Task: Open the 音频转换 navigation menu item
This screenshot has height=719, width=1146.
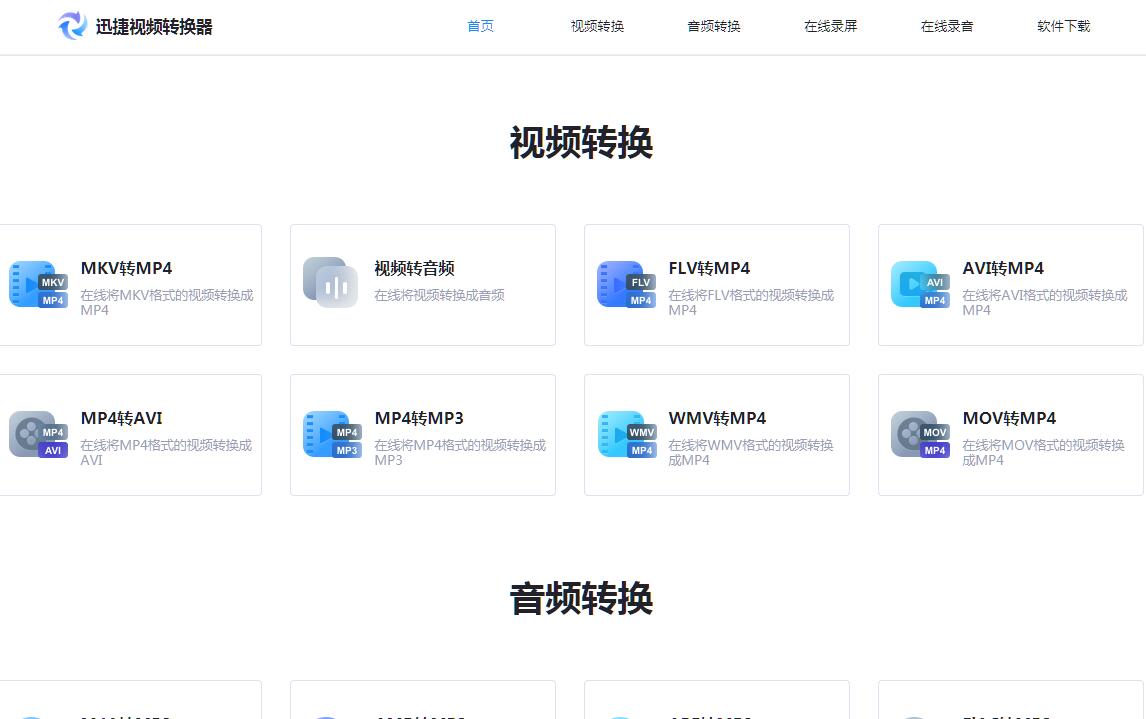Action: (x=714, y=26)
